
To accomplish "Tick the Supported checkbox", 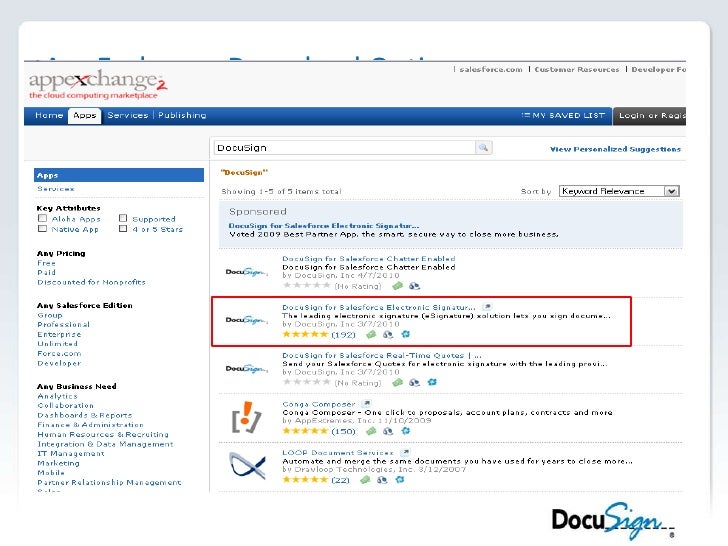I will (x=123, y=218).
